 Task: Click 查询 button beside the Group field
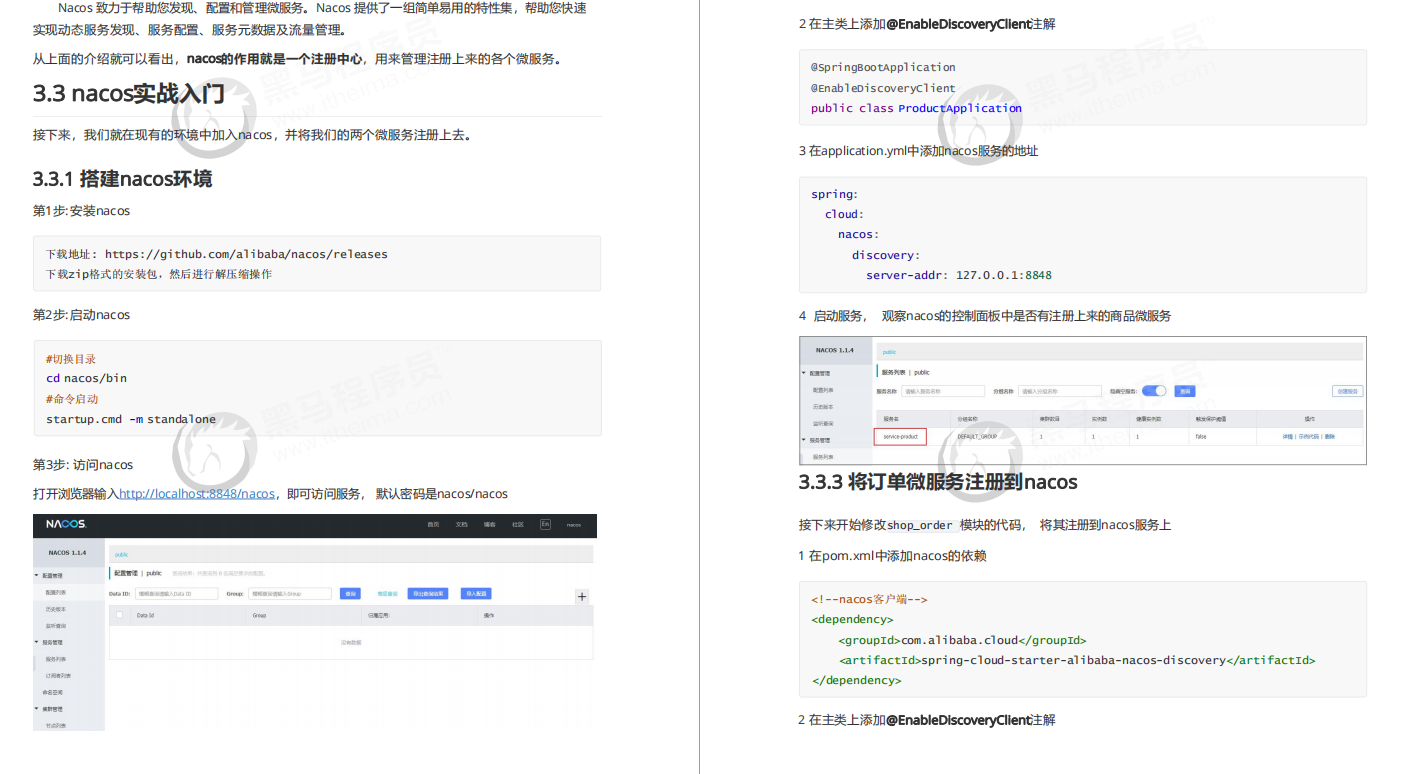(x=350, y=593)
